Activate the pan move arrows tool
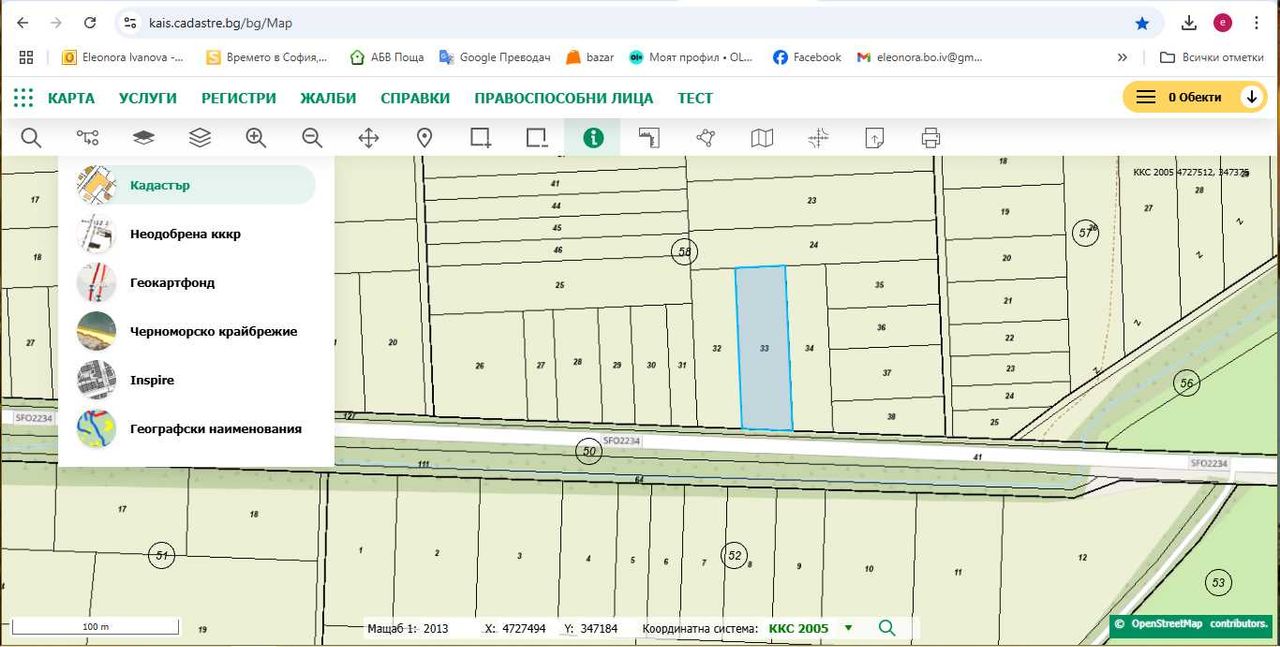Viewport: 1280px width, 647px height. pyautogui.click(x=368, y=138)
